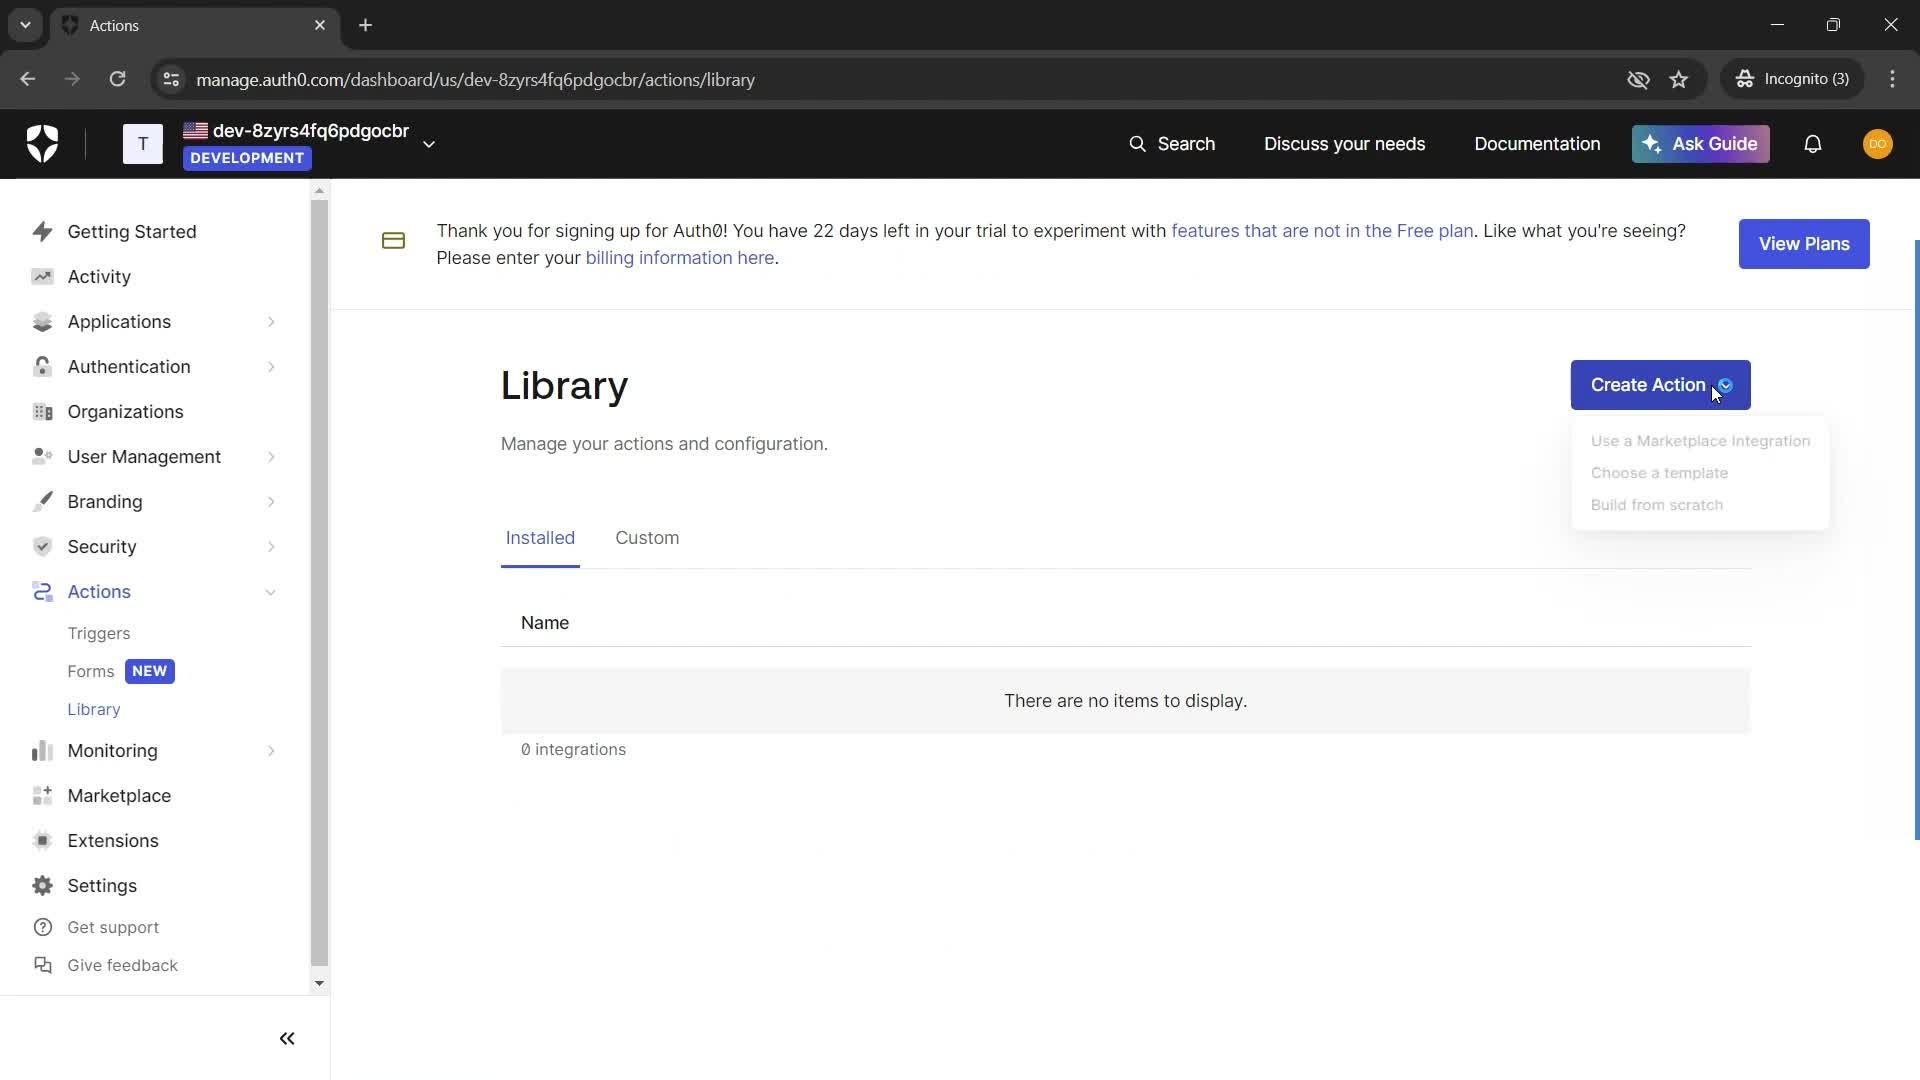Open Activity in the sidebar

[99, 277]
